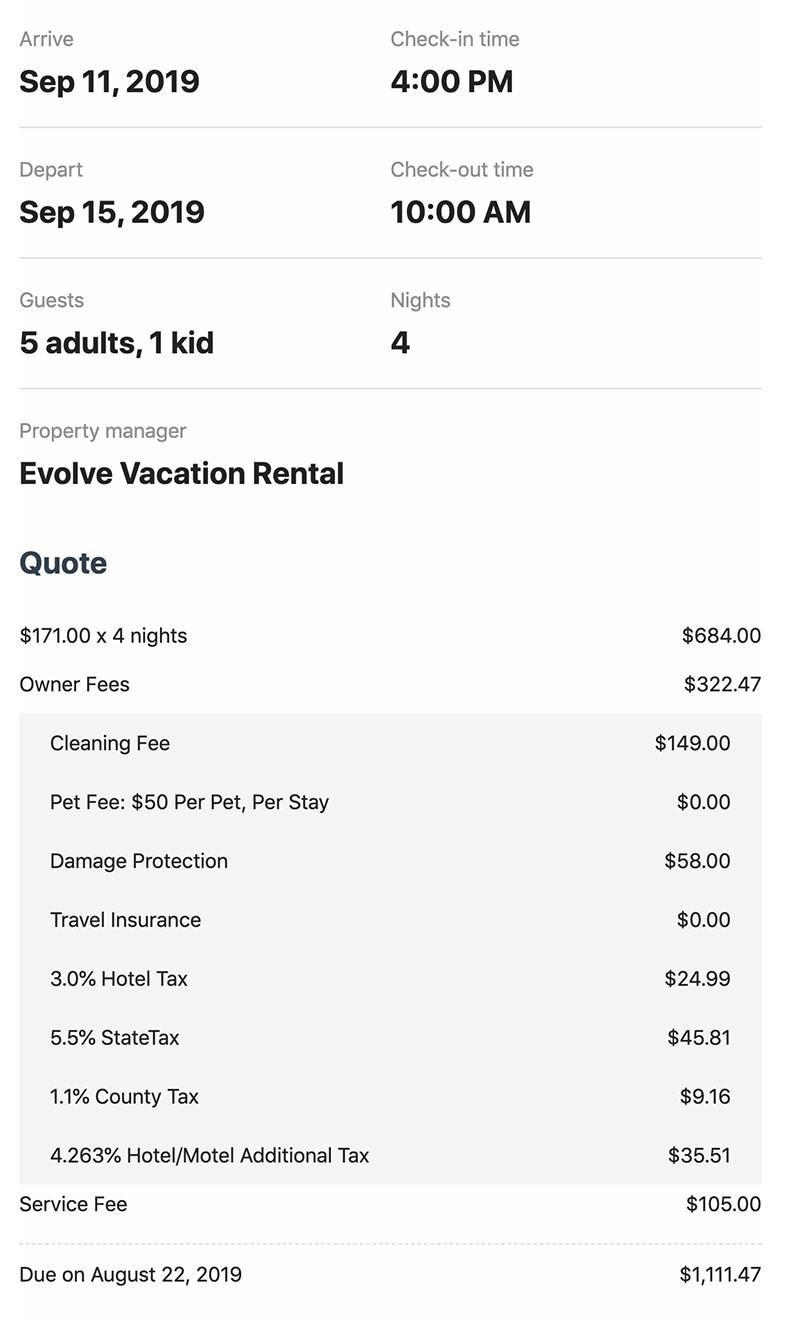
Task: Select the 3.0% Hotel Tax row
Action: (x=119, y=979)
